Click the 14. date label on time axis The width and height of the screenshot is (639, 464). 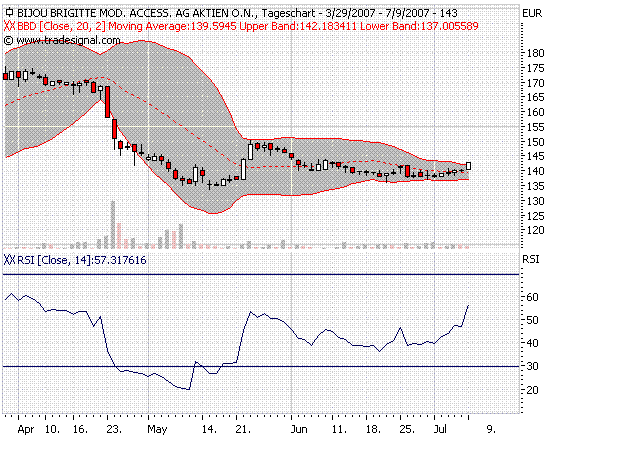209,429
